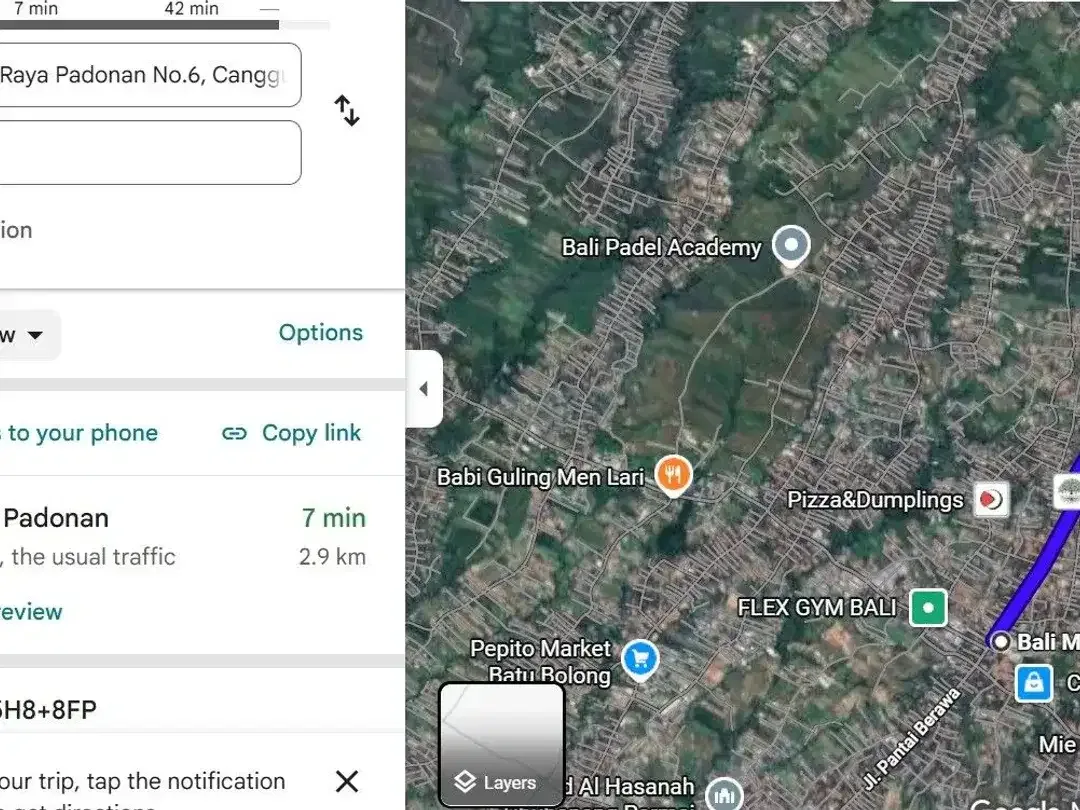The height and width of the screenshot is (810, 1080).
Task: Click the Bali Padel Academy map pin
Action: point(791,246)
